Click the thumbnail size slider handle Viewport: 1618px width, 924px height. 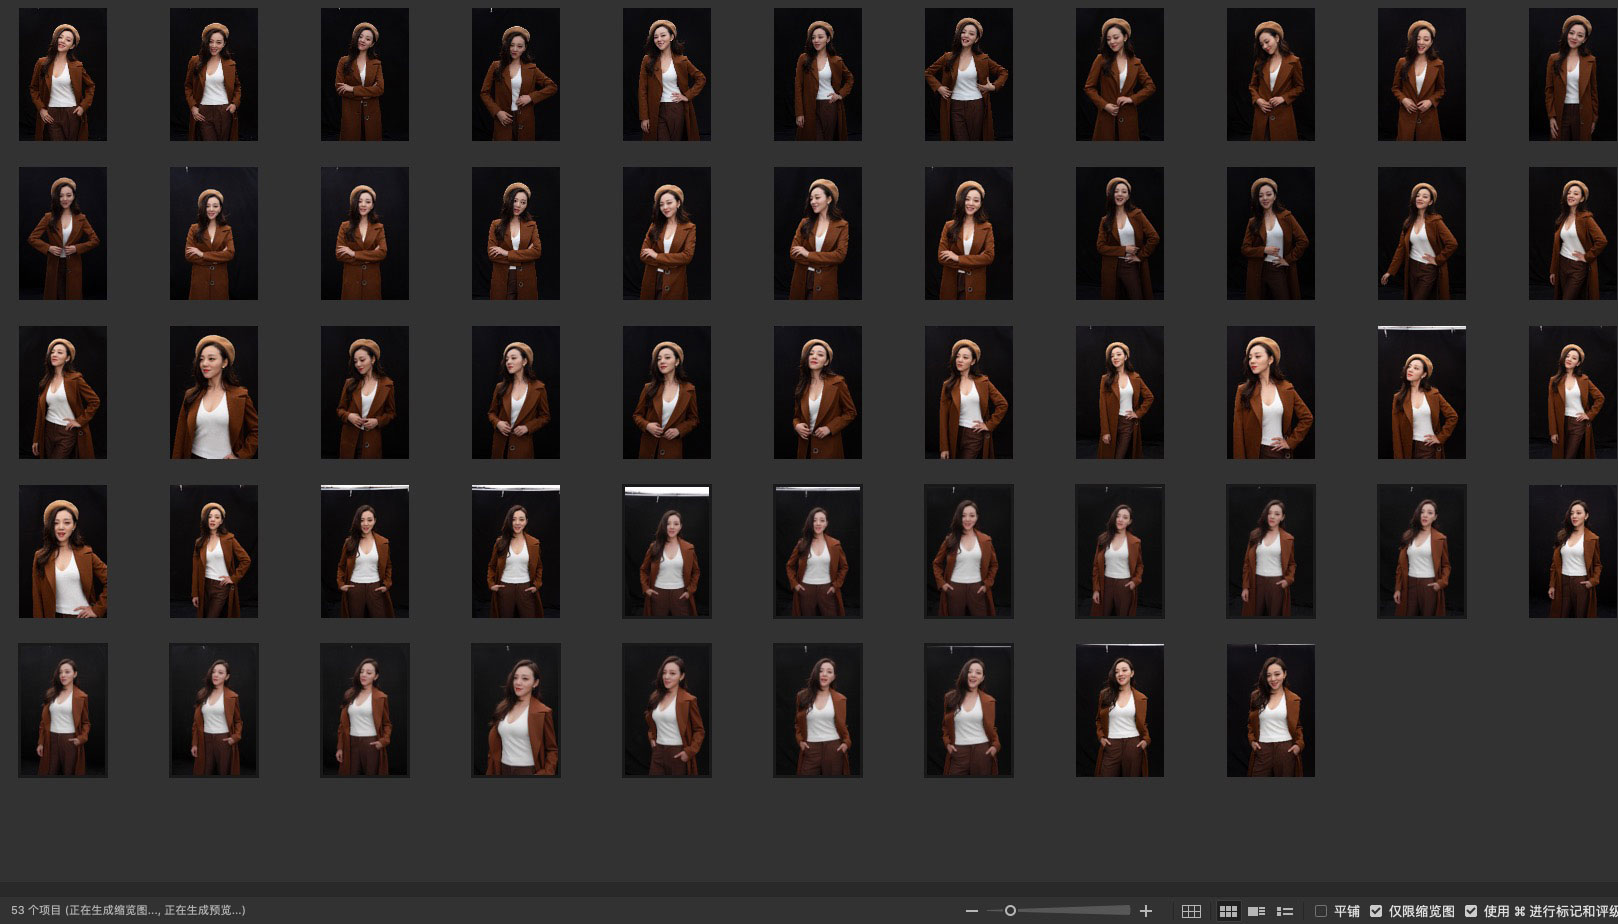click(x=1010, y=911)
